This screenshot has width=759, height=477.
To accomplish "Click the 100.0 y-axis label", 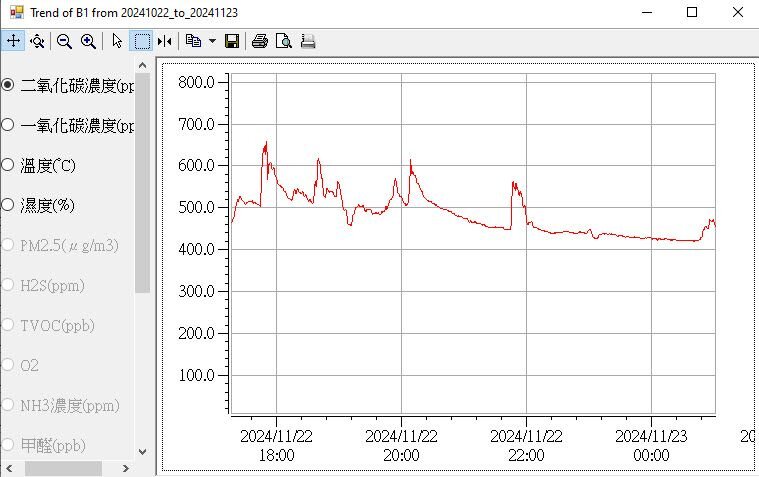I will pyautogui.click(x=196, y=375).
